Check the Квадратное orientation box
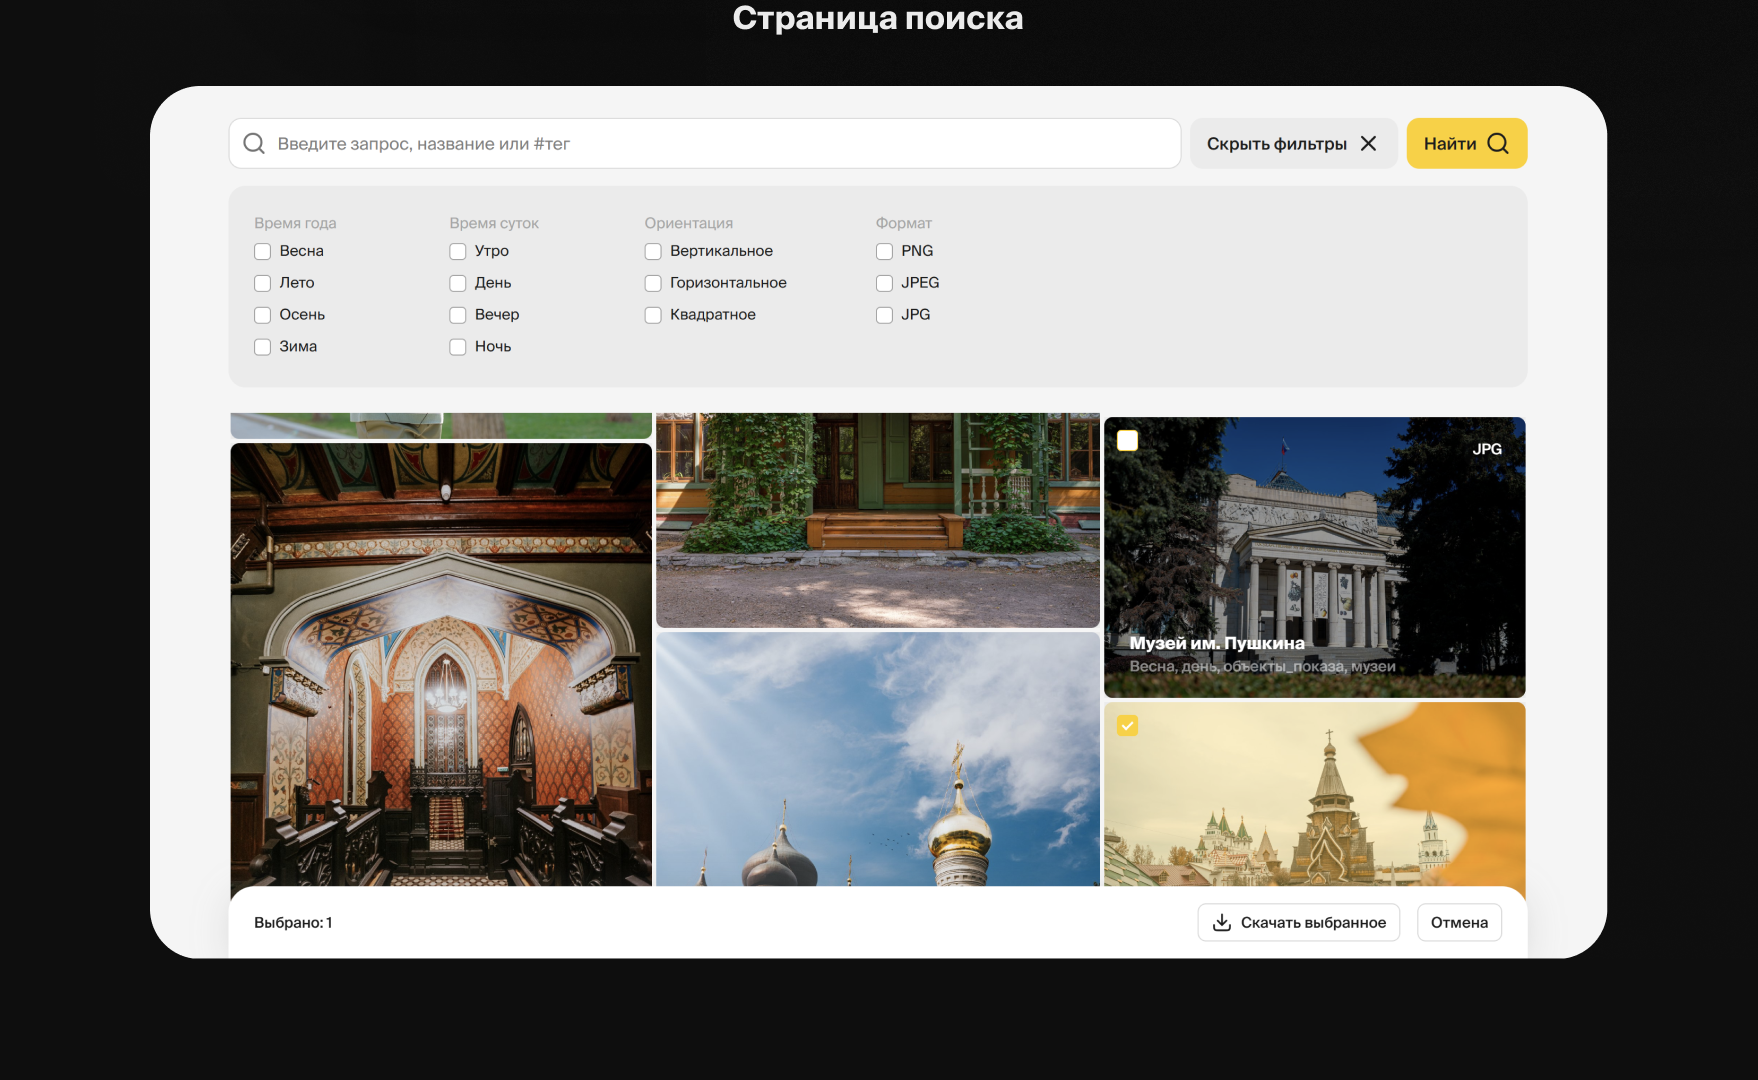 pyautogui.click(x=653, y=315)
